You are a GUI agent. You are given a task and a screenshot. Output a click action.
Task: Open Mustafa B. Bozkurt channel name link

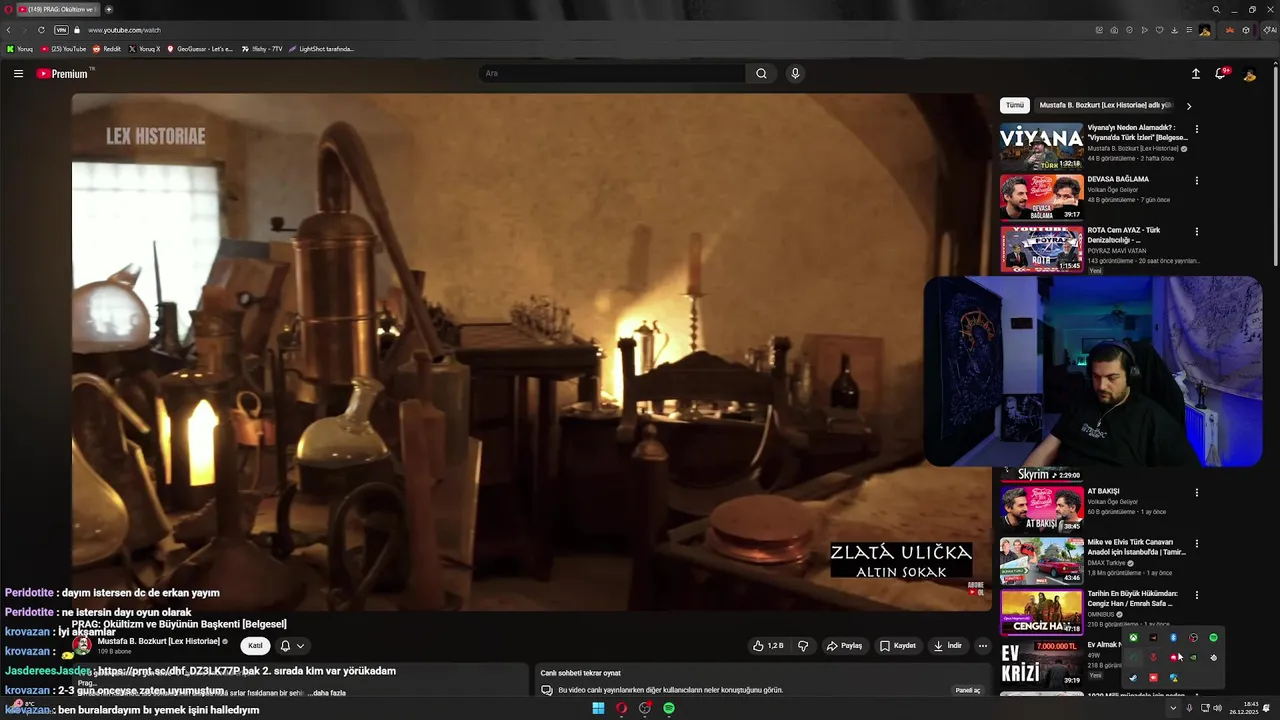pos(159,641)
